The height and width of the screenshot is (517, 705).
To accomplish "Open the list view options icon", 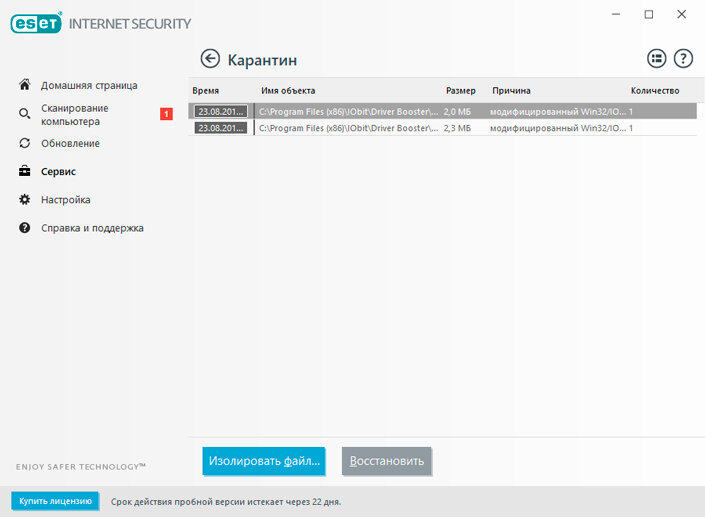I will (x=656, y=58).
